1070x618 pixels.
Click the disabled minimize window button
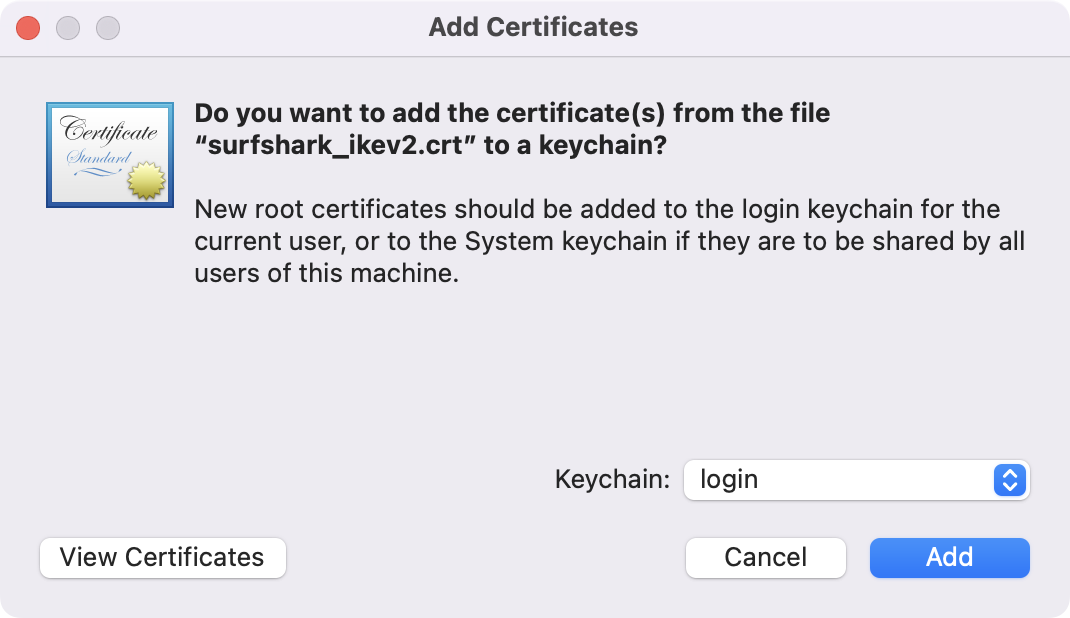tap(68, 28)
